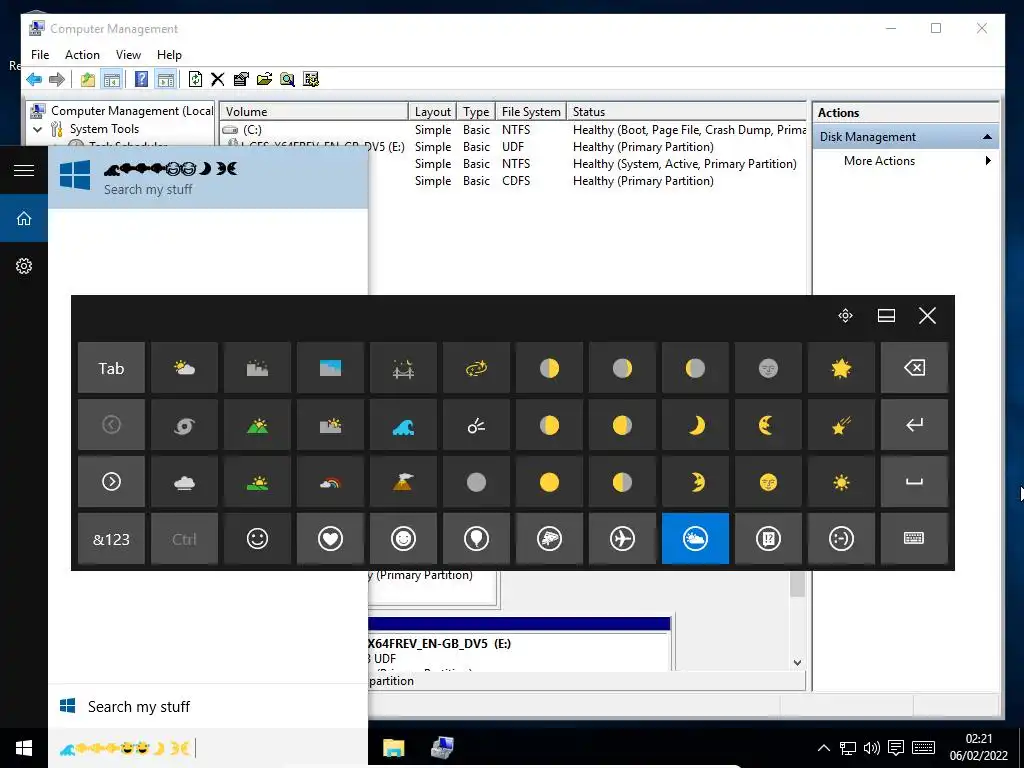Image resolution: width=1024 pixels, height=768 pixels.
Task: Insert the gray new moon with face emoji
Action: pyautogui.click(x=768, y=368)
